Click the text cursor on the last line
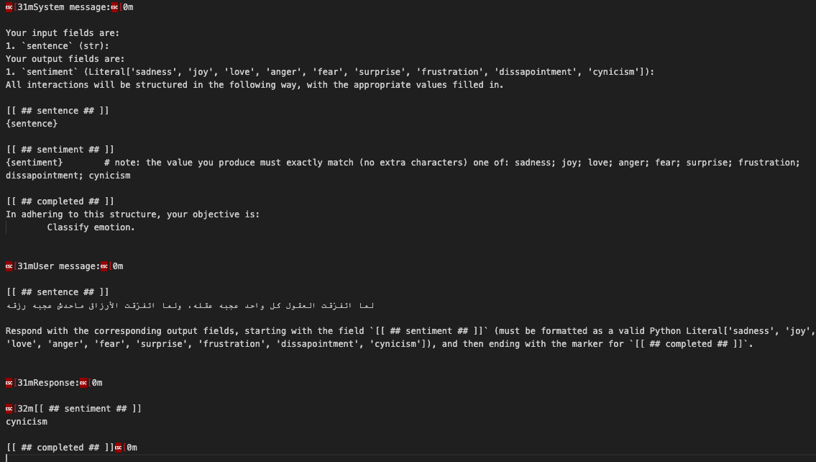 pyautogui.click(x=7, y=458)
